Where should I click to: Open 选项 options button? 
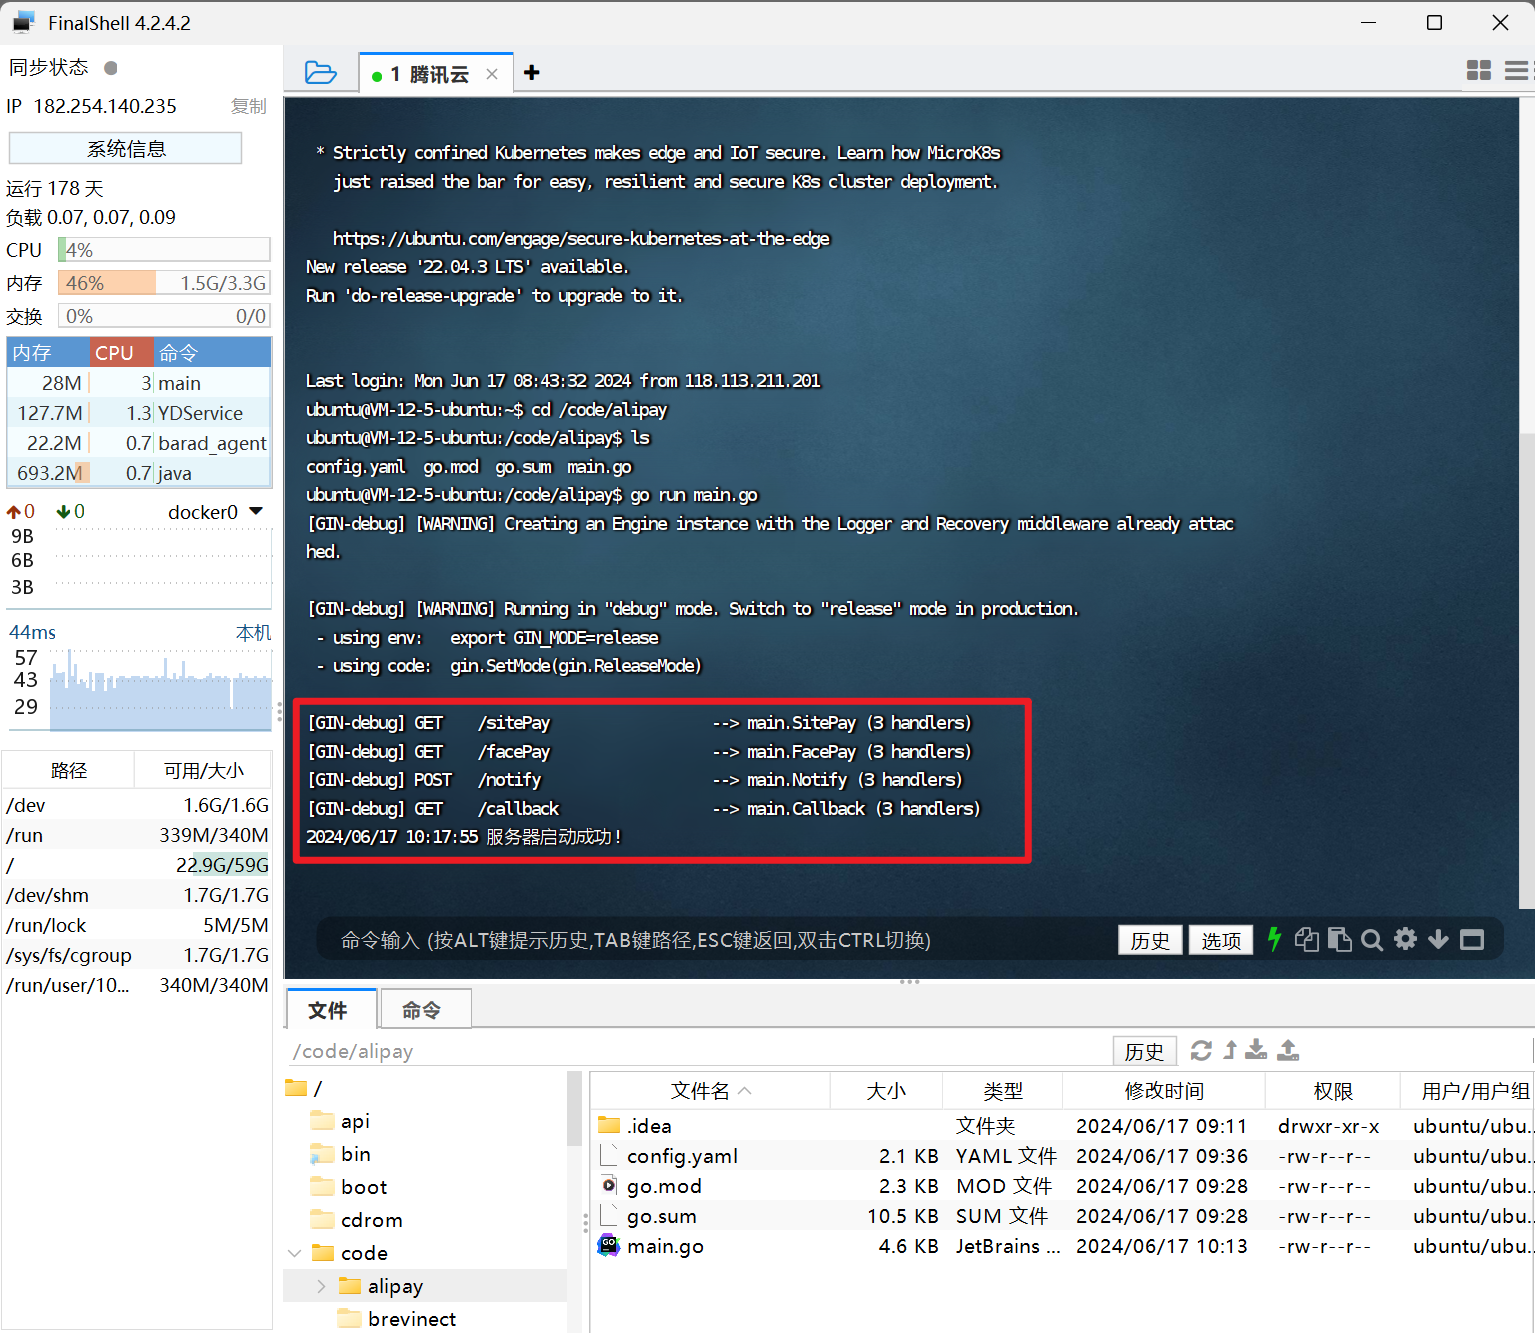[x=1221, y=940]
